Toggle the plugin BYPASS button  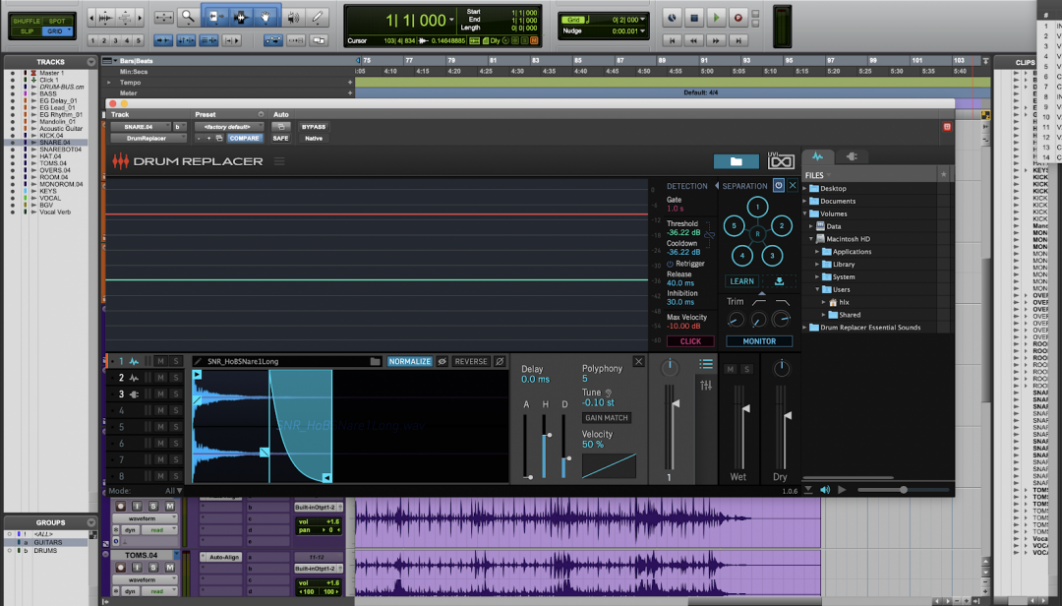pos(314,127)
